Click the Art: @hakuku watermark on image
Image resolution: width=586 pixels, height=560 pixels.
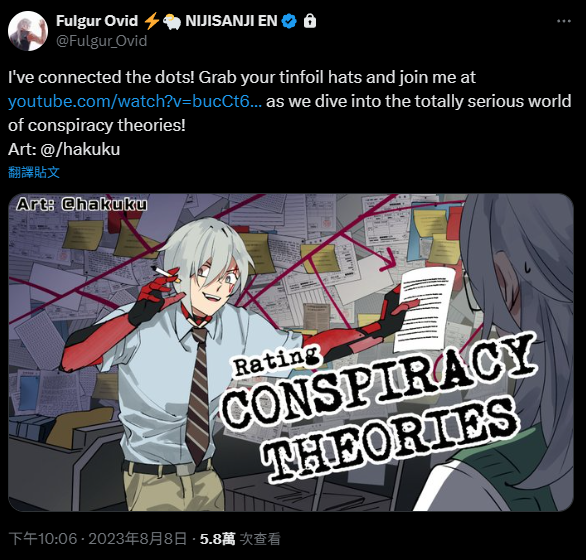tap(82, 204)
